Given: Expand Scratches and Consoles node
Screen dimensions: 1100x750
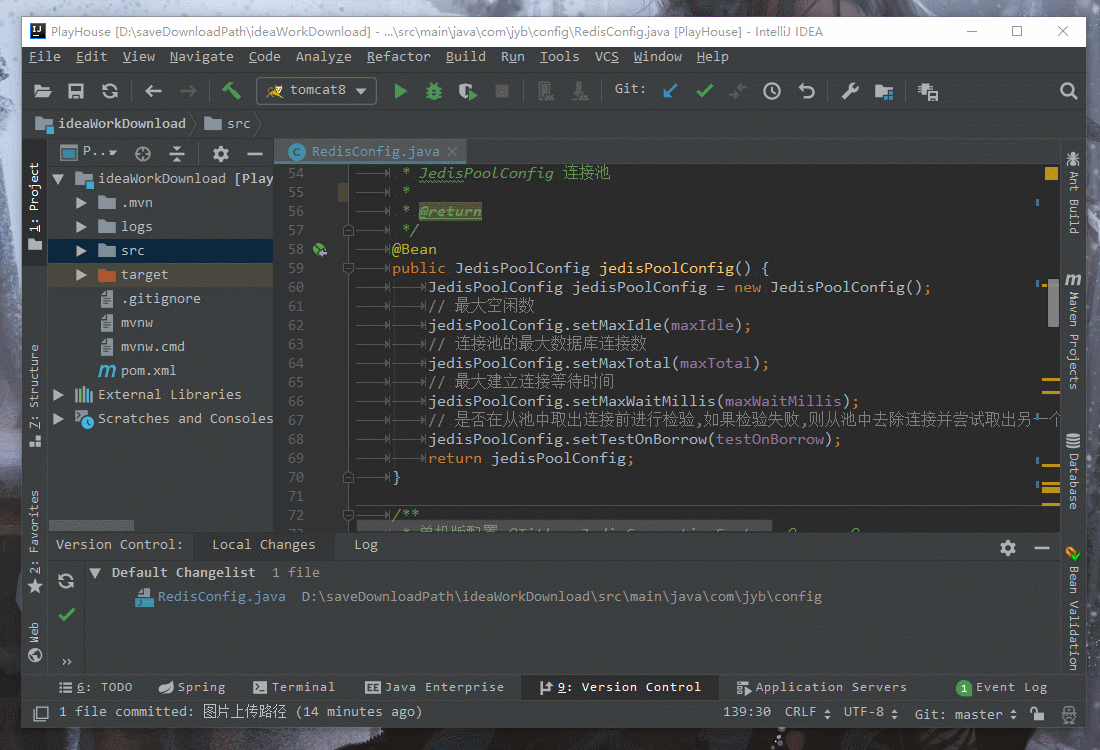Looking at the screenshot, I should pos(59,418).
